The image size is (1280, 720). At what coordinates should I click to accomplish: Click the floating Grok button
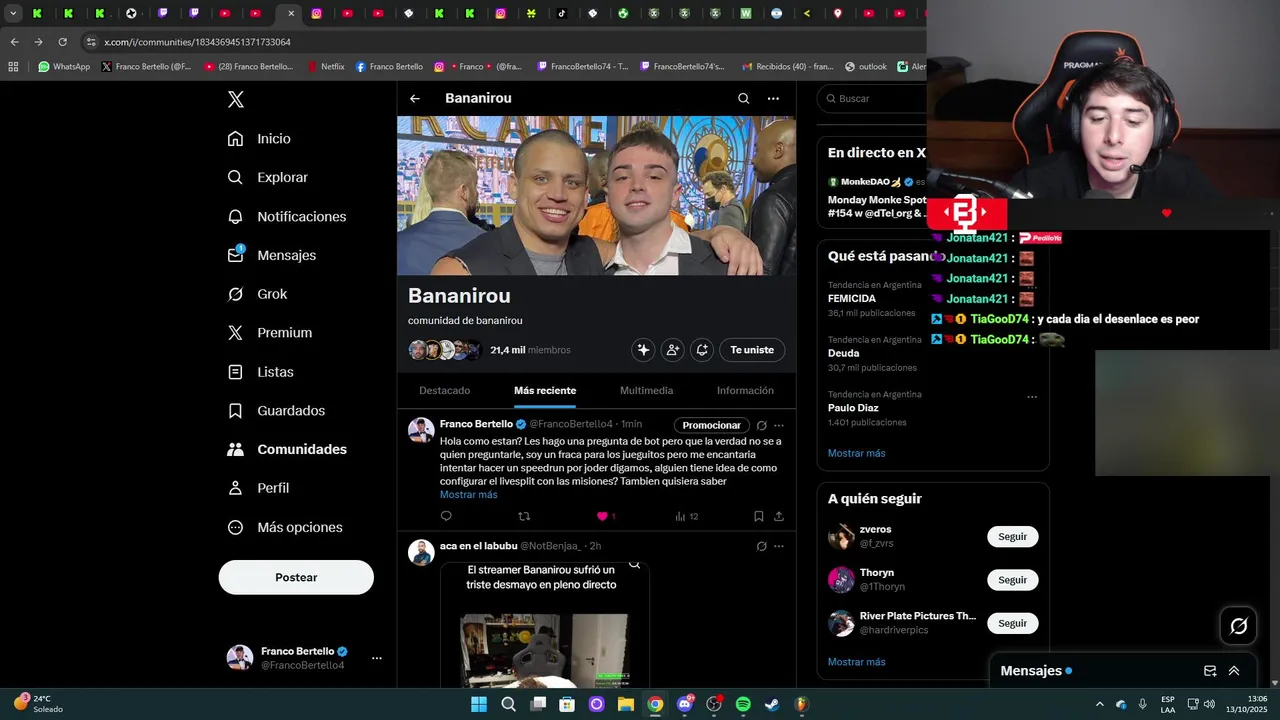click(1238, 626)
